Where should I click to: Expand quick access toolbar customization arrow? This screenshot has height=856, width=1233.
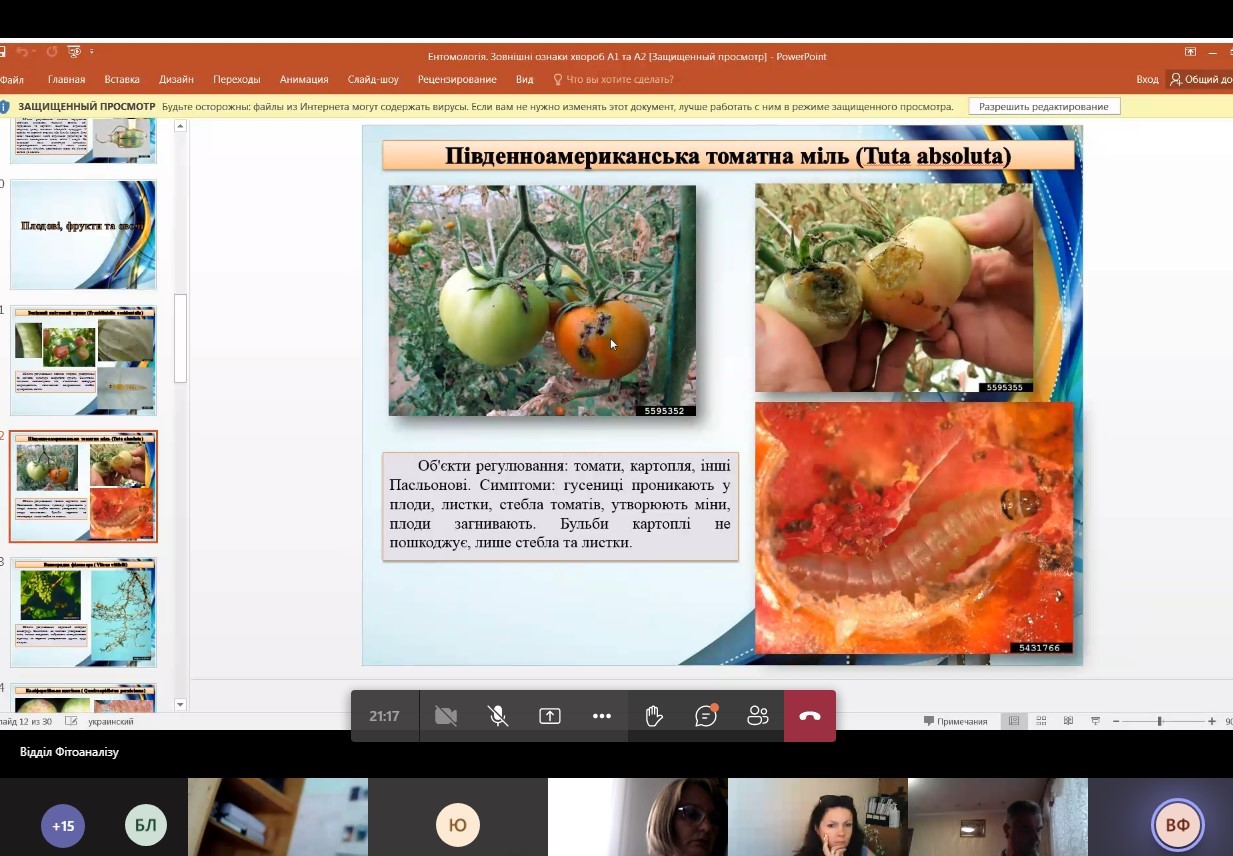tap(92, 51)
